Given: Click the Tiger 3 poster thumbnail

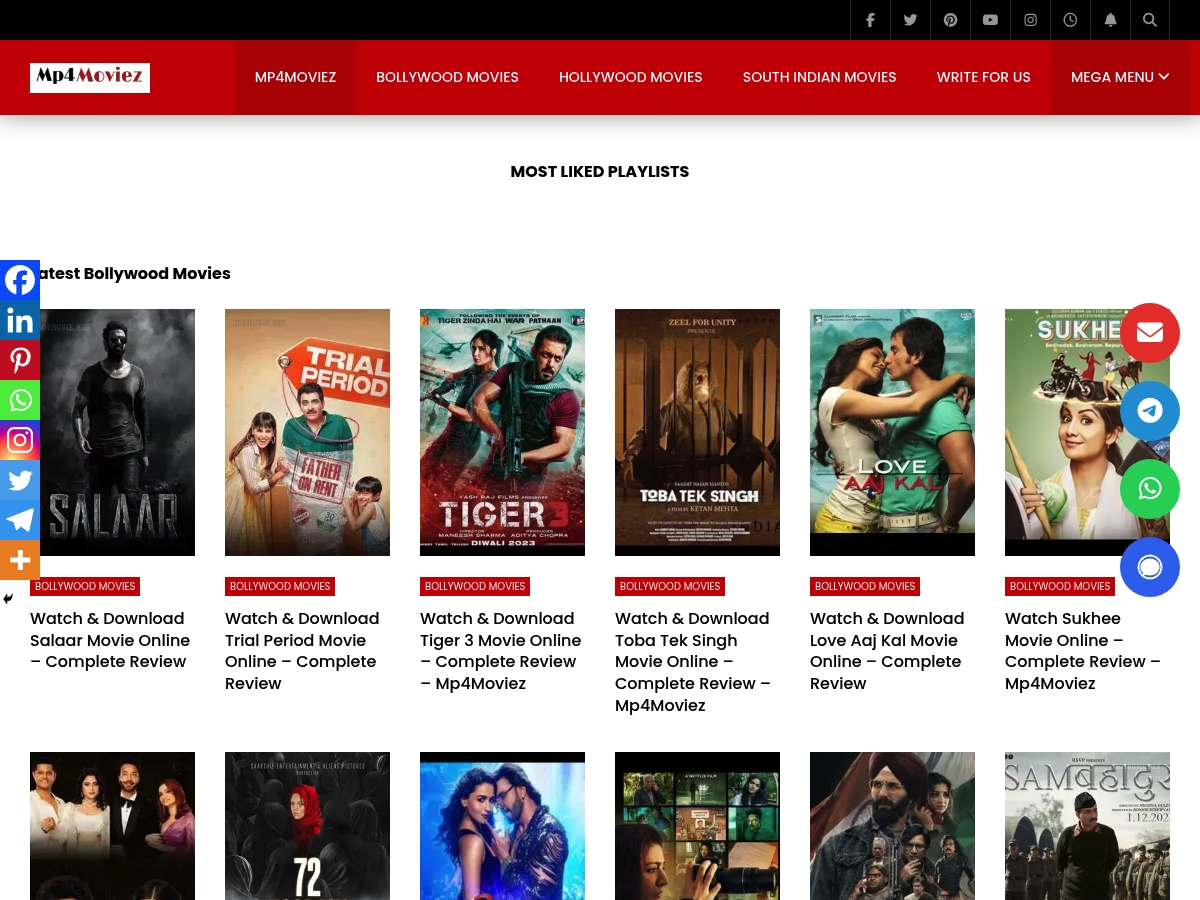Looking at the screenshot, I should pyautogui.click(x=502, y=432).
